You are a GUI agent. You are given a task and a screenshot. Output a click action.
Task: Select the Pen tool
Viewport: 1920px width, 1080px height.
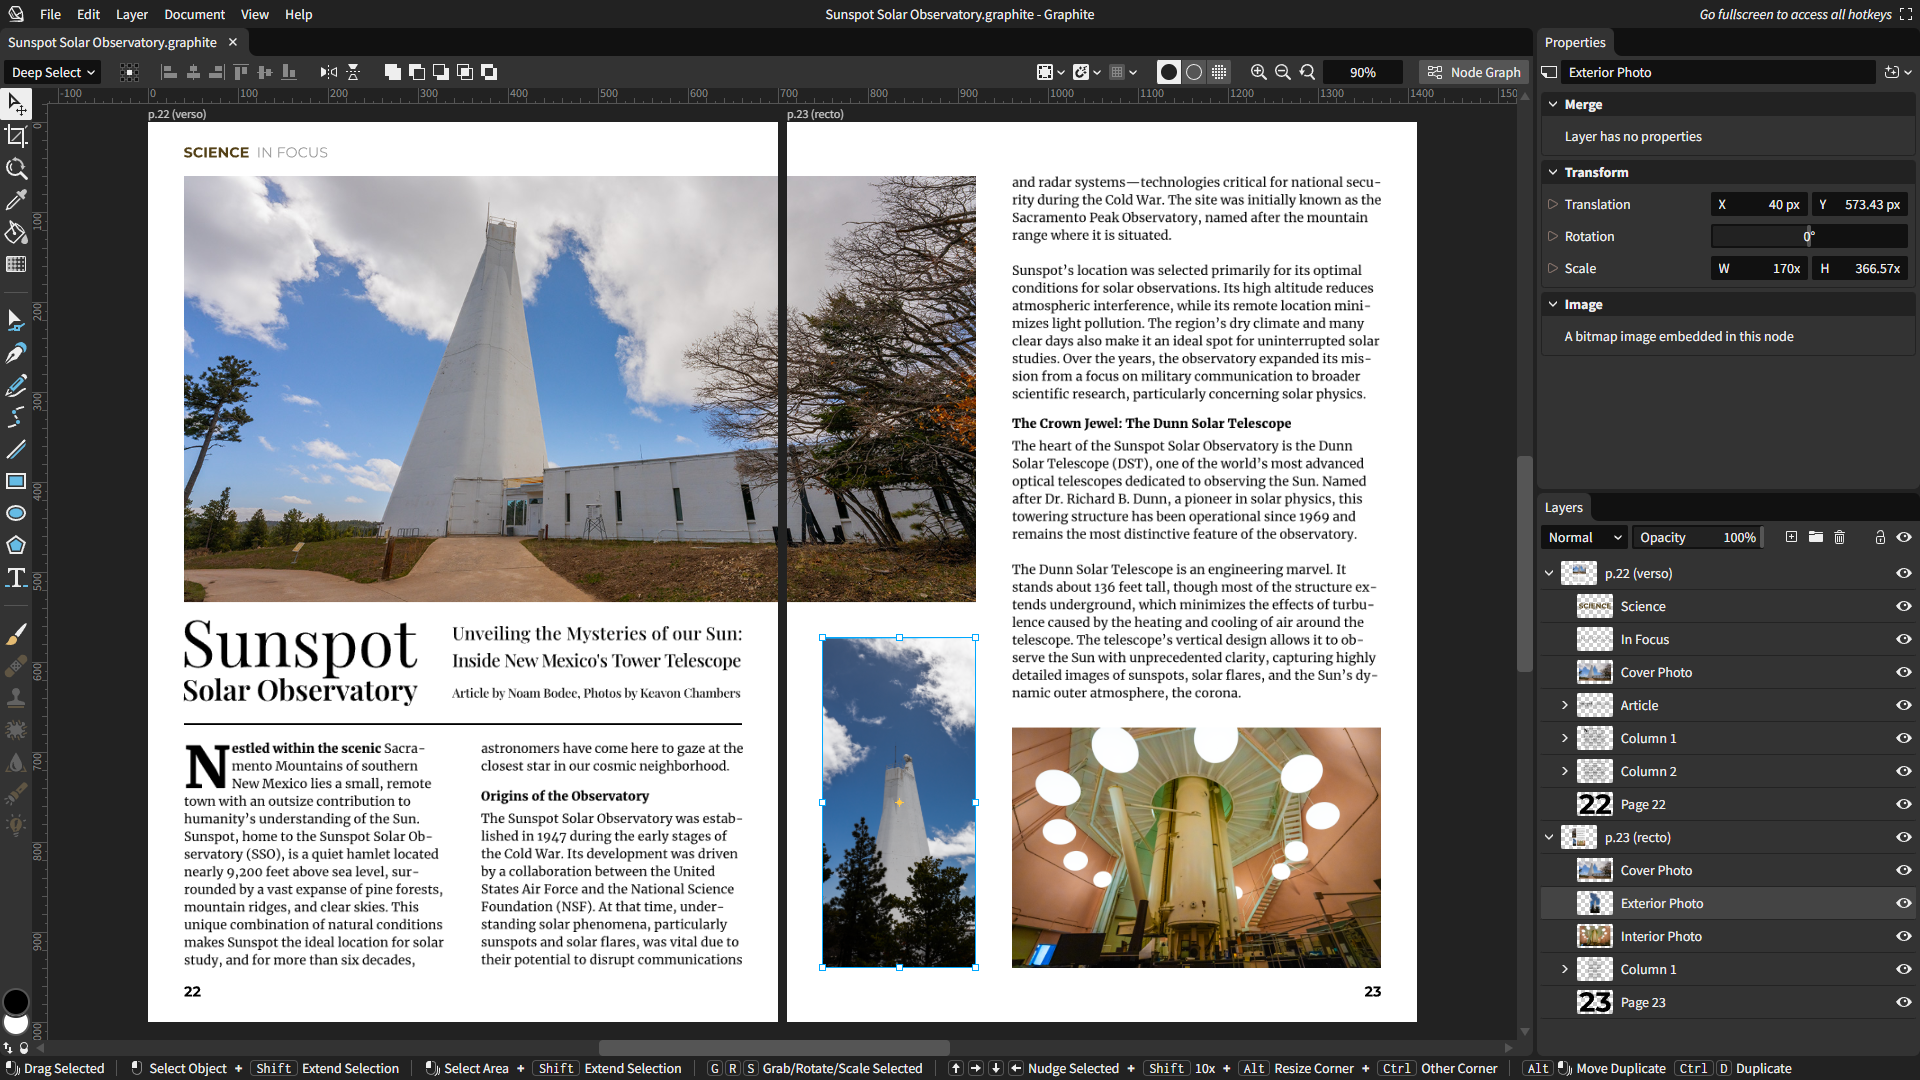[x=16, y=353]
